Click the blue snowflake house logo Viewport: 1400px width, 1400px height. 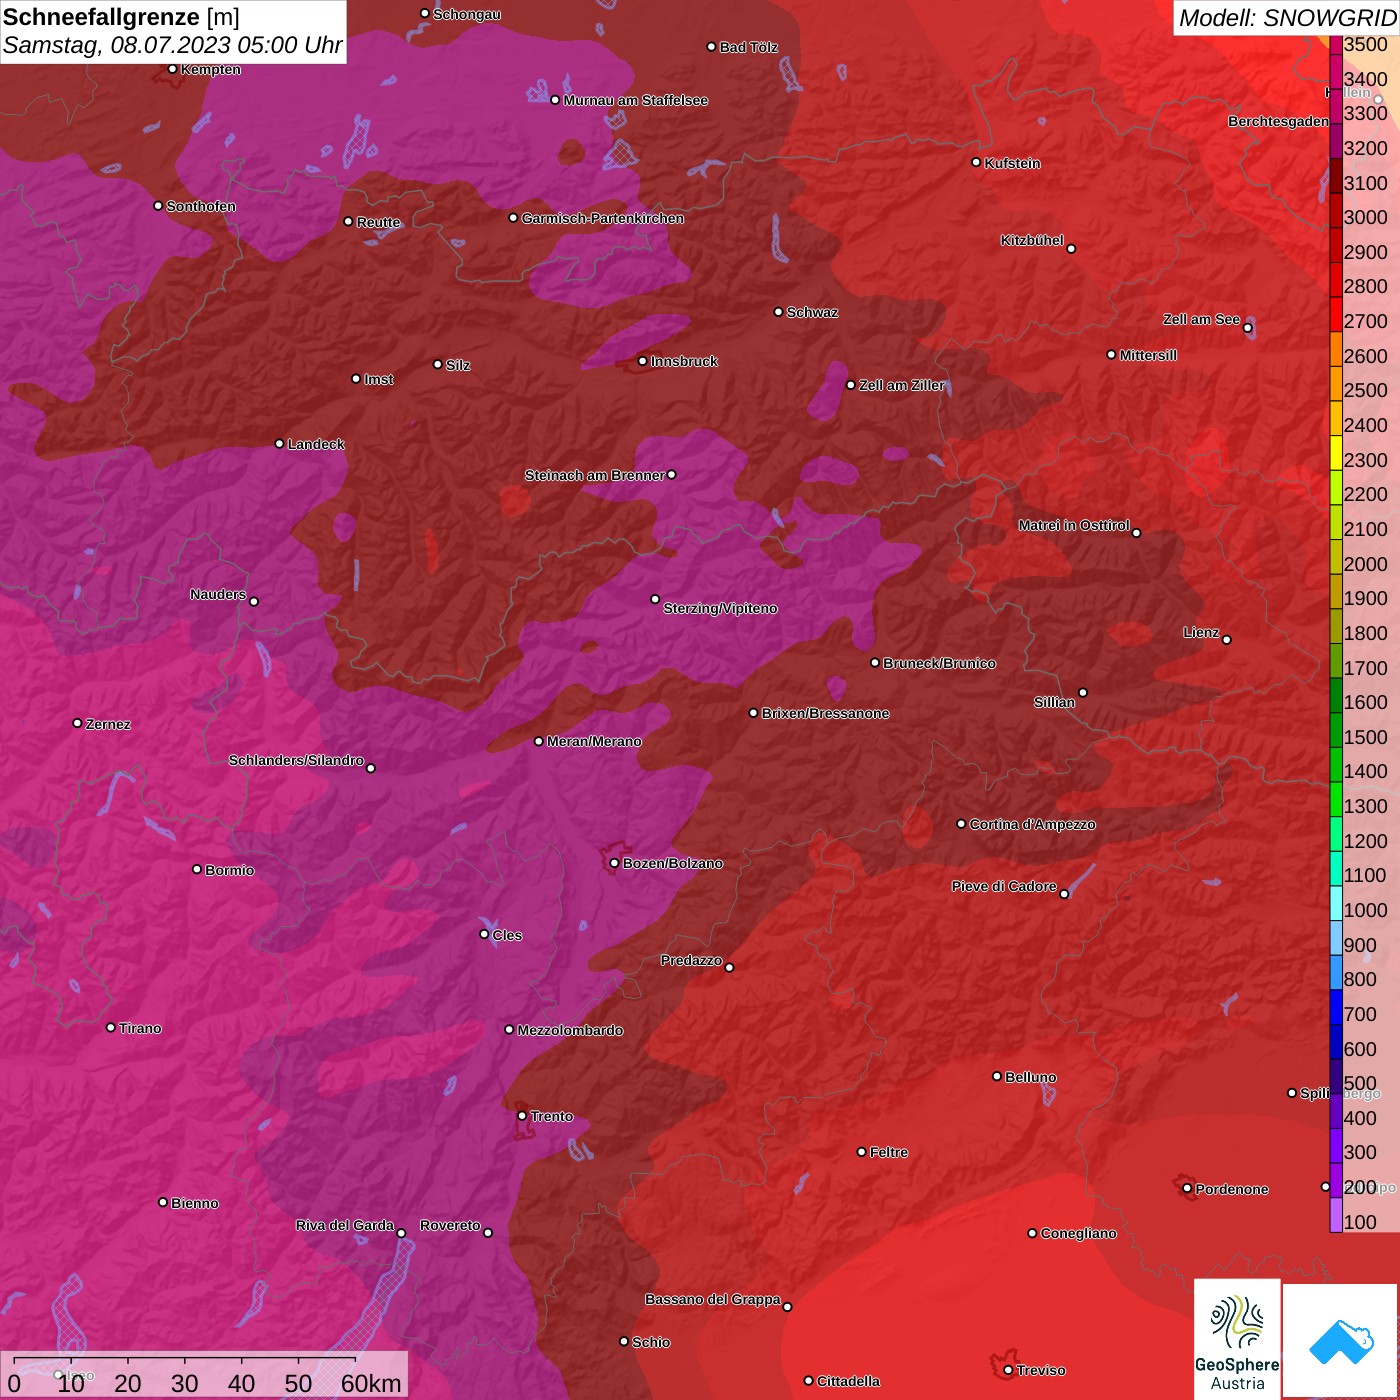point(1341,1340)
